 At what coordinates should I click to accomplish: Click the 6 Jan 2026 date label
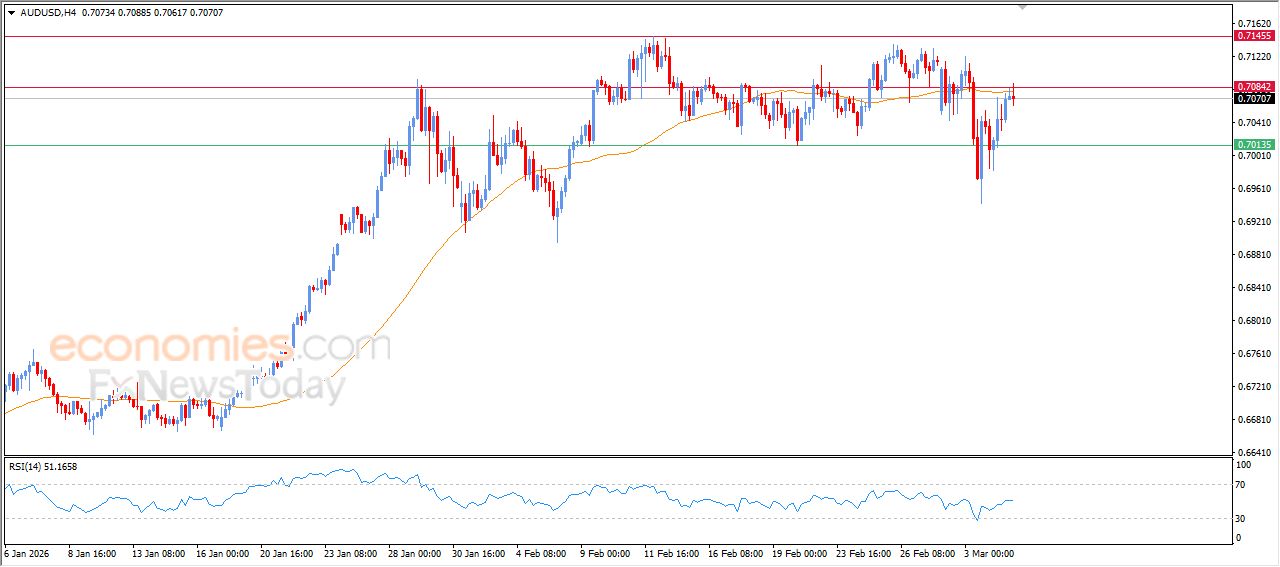(28, 552)
